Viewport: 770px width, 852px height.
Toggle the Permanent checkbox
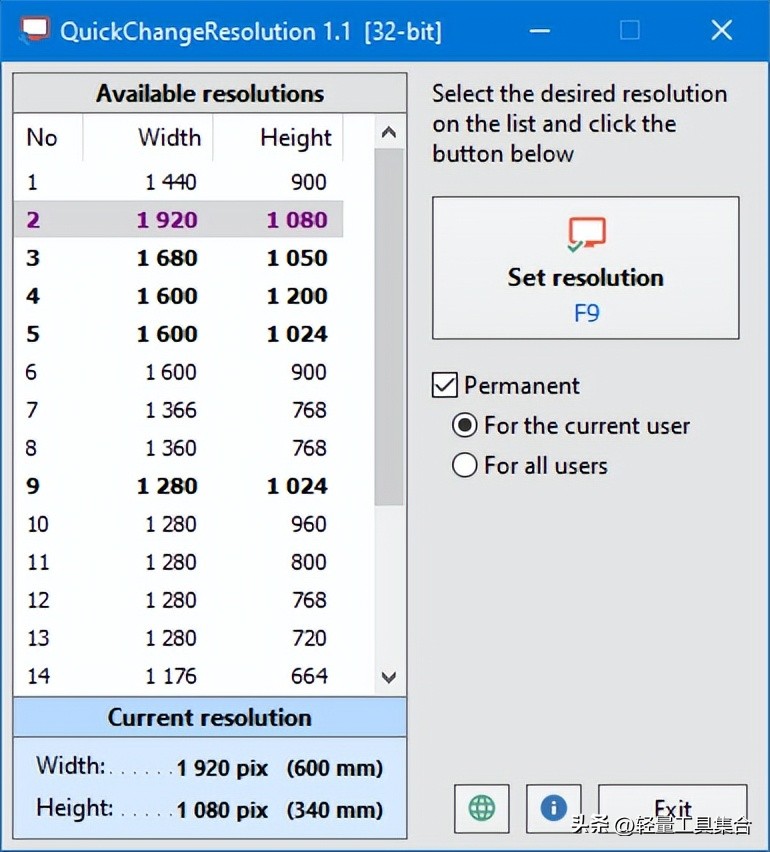(x=445, y=385)
